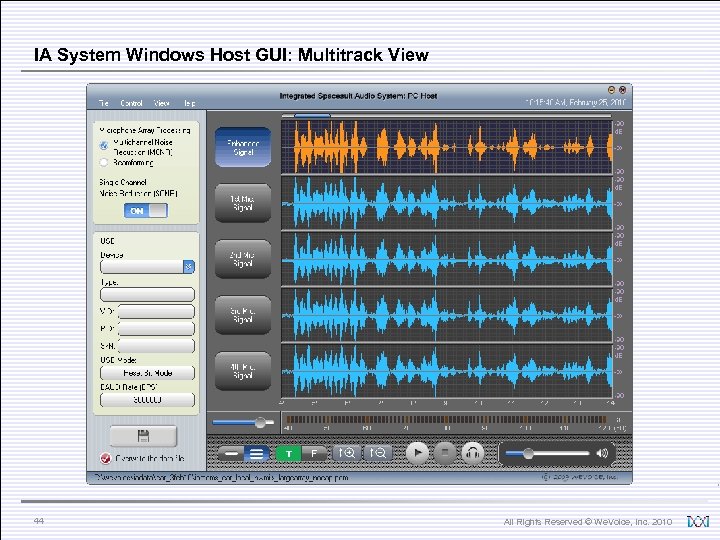Select Multichannel Noise Reduction radio button
The image size is (720, 540).
click(104, 146)
